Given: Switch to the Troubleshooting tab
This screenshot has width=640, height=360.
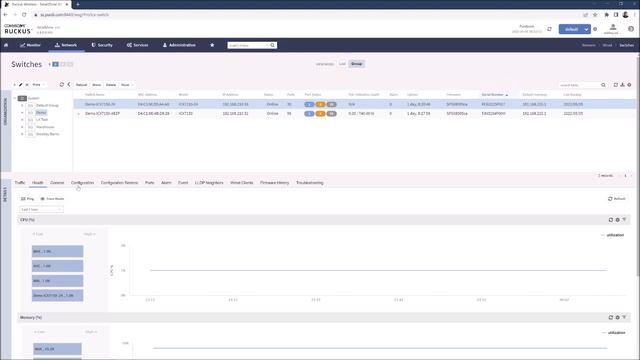Looking at the screenshot, I should point(309,183).
